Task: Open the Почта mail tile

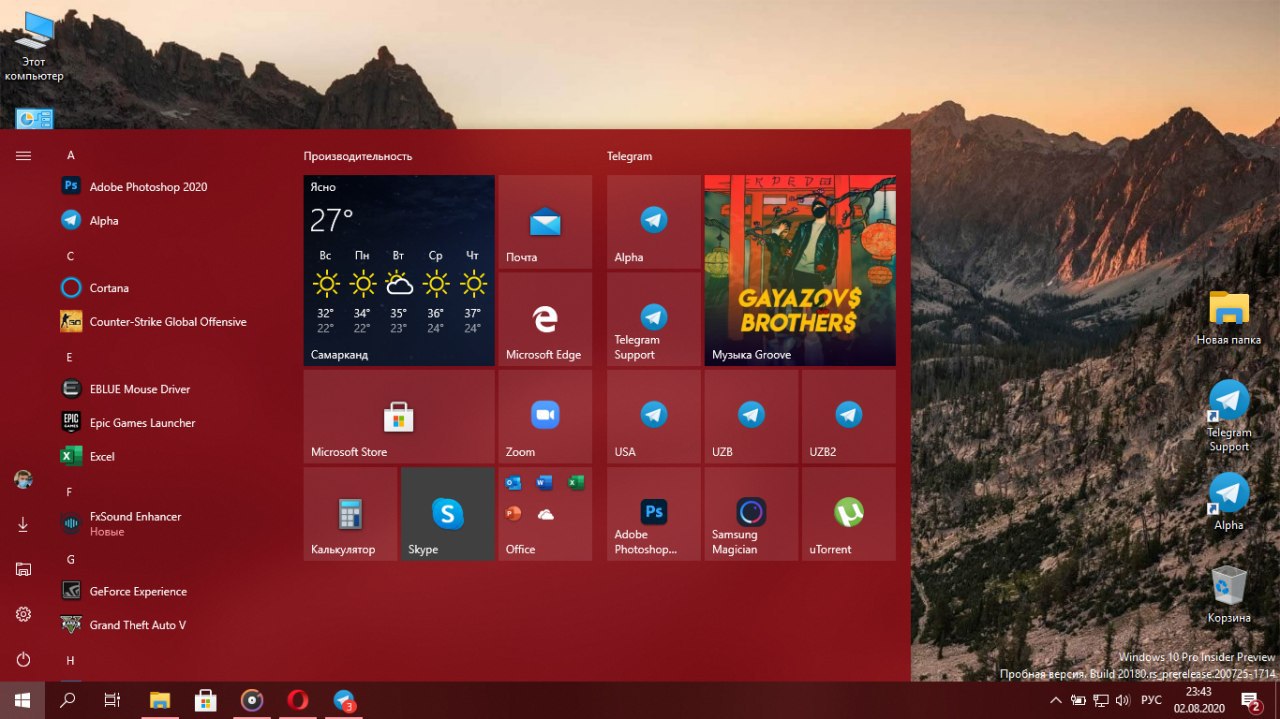Action: [545, 222]
